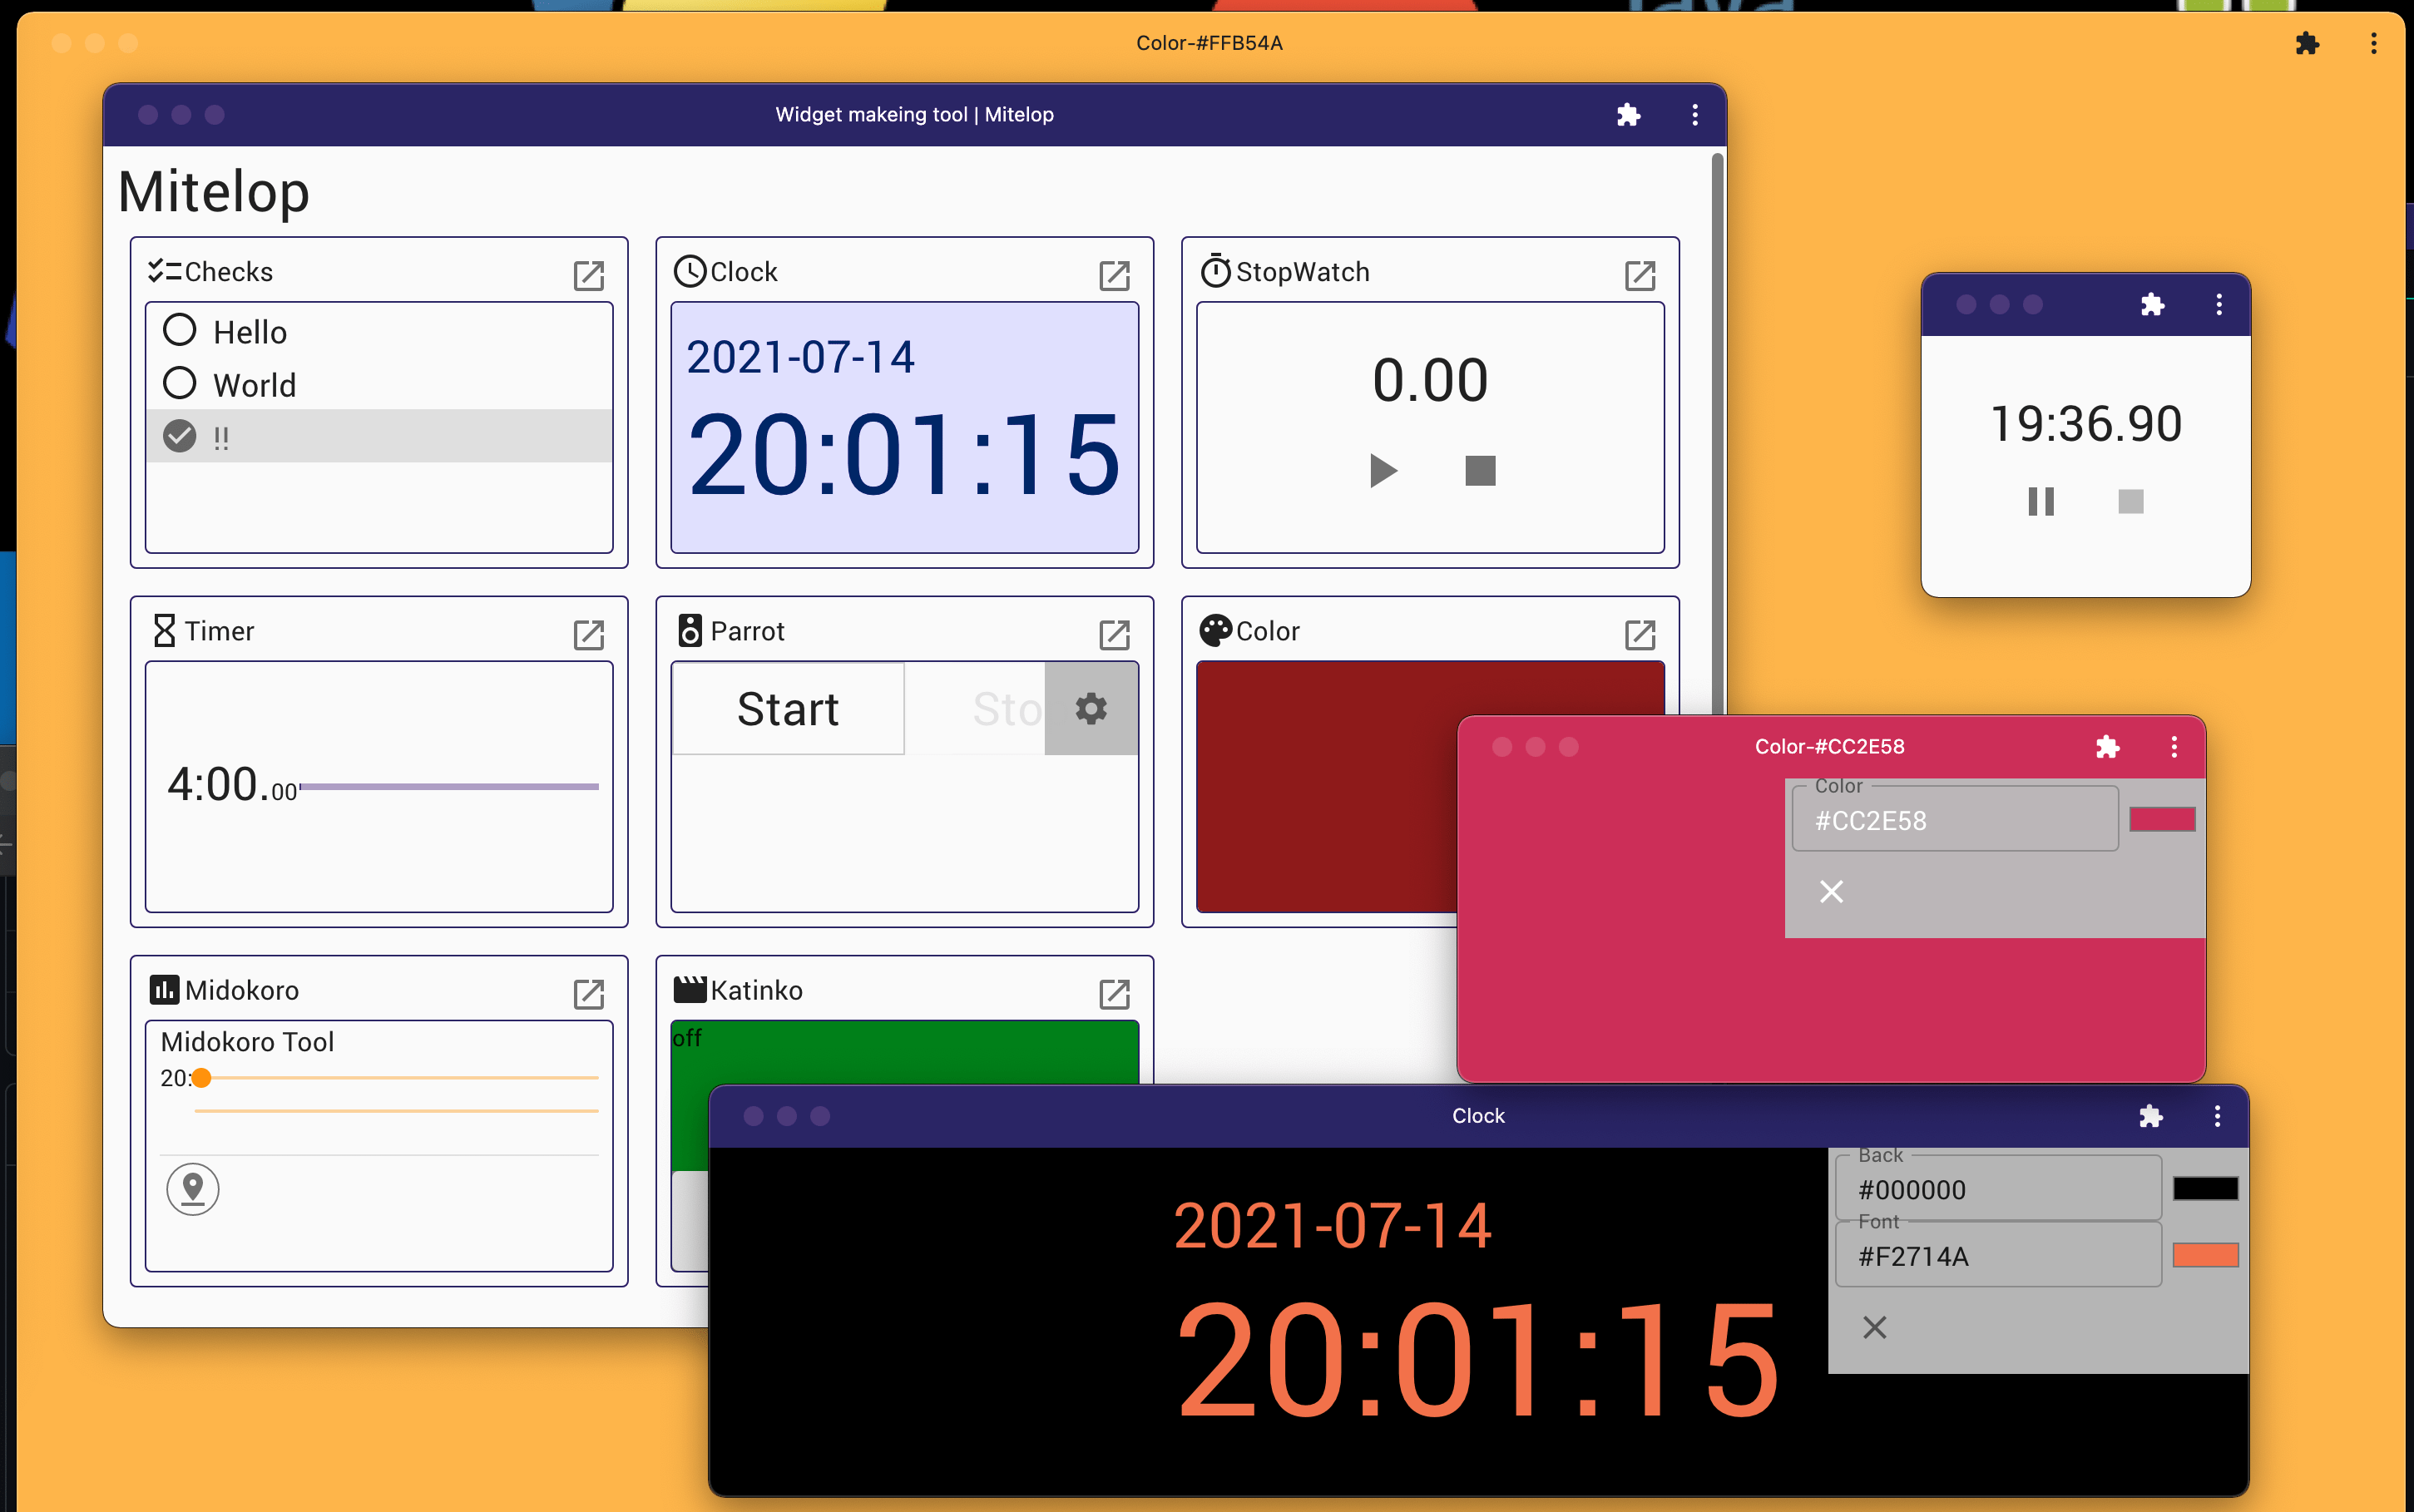Click extensions puzzle icon in Mitelop window
2414x1512 pixels.
(x=1628, y=115)
